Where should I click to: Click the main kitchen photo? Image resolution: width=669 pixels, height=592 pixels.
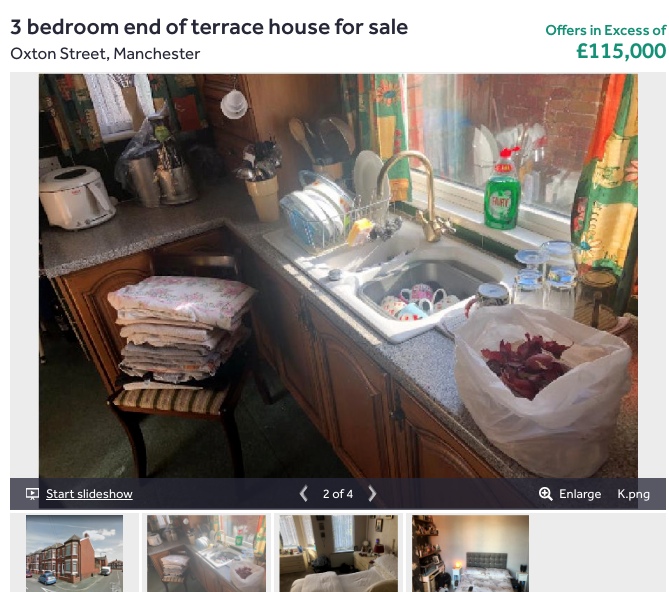point(338,276)
